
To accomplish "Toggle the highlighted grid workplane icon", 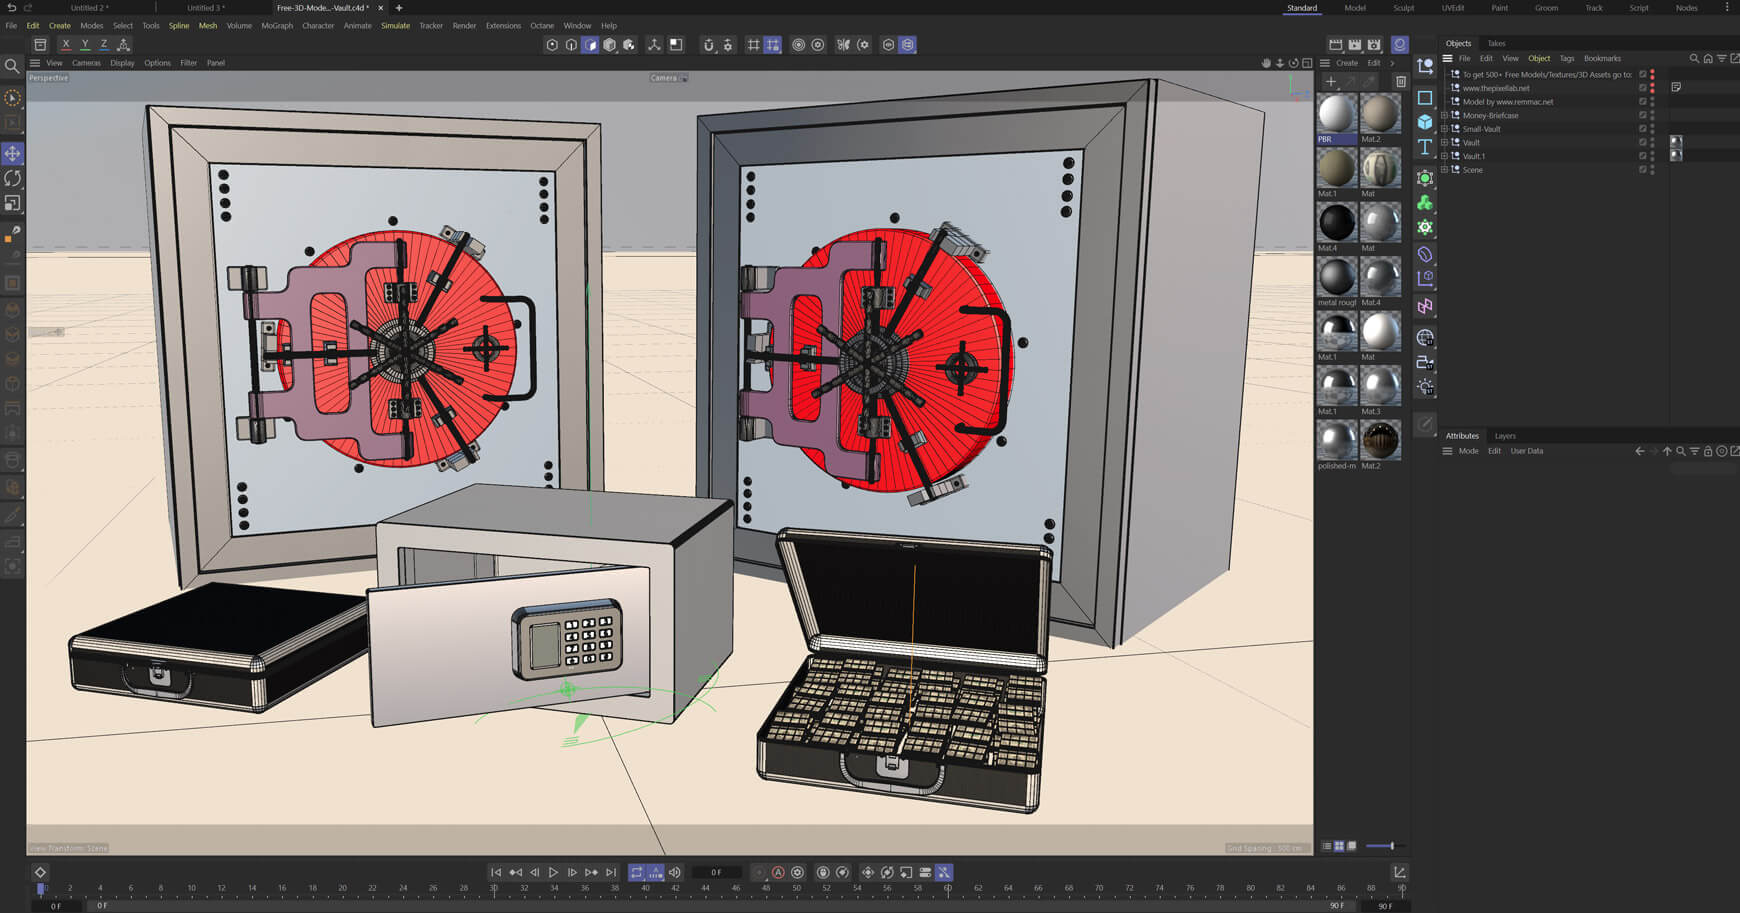I will pyautogui.click(x=773, y=44).
